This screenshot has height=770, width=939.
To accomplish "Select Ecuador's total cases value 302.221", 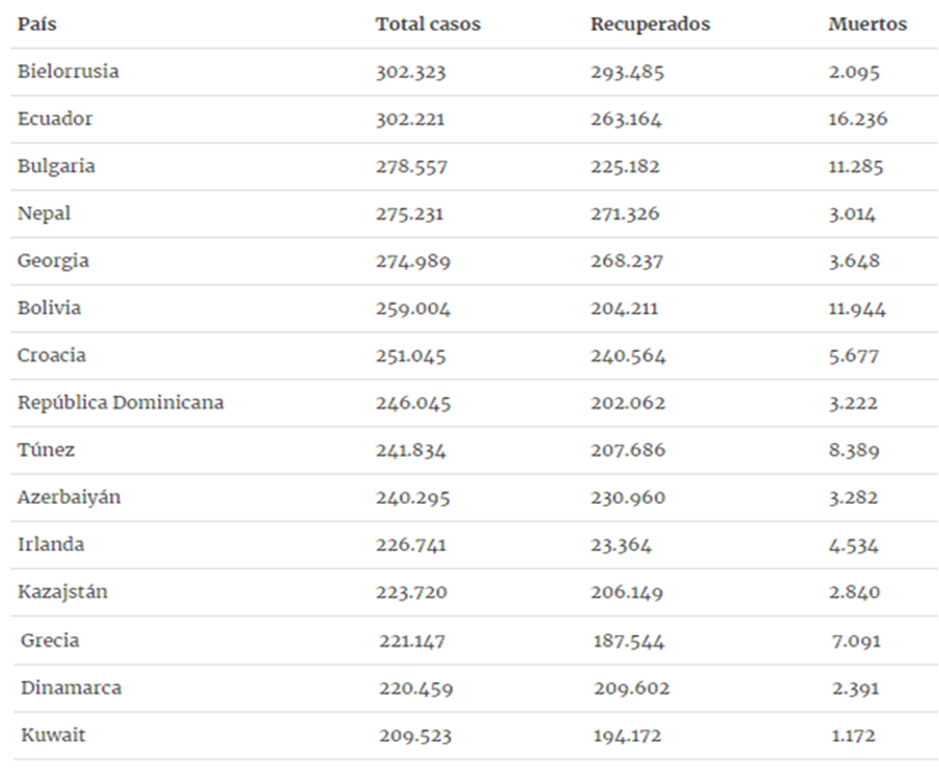I will click(410, 119).
